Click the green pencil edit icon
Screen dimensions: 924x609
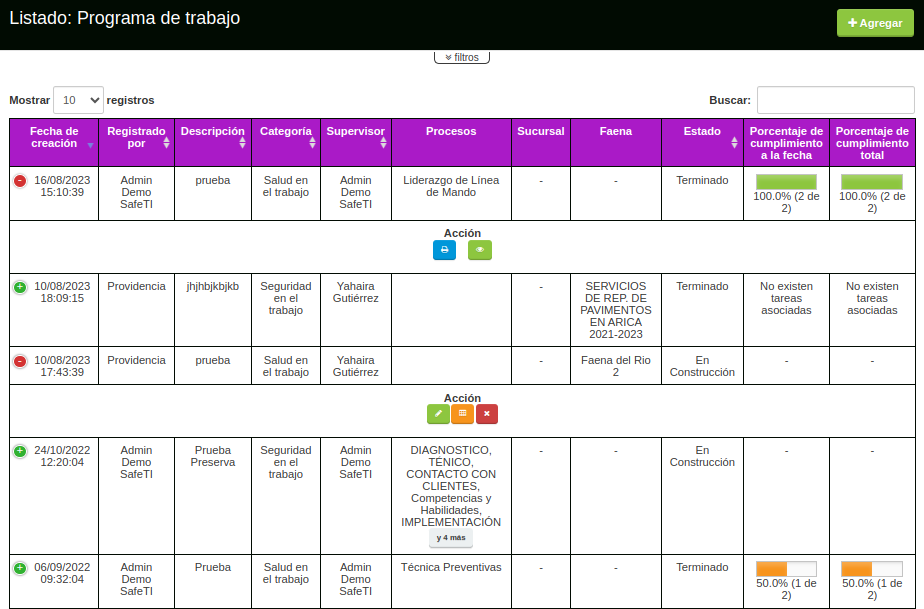tap(438, 414)
